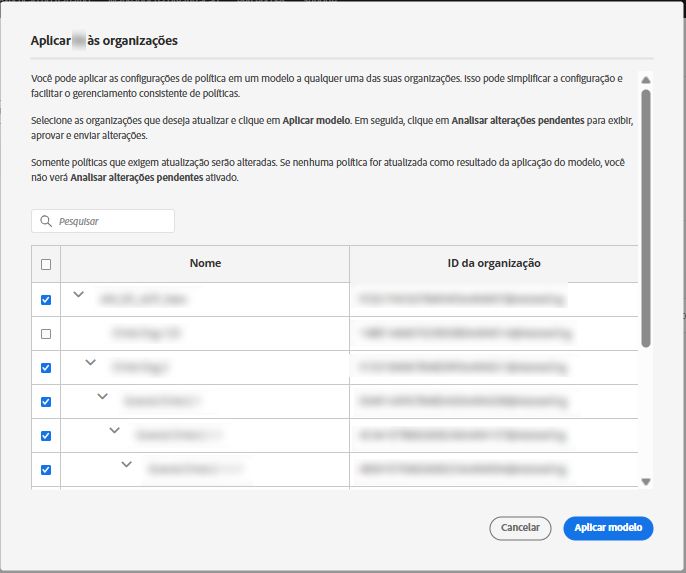Check the unchecked second organization row's checkbox
This screenshot has width=686, height=573.
click(x=46, y=334)
